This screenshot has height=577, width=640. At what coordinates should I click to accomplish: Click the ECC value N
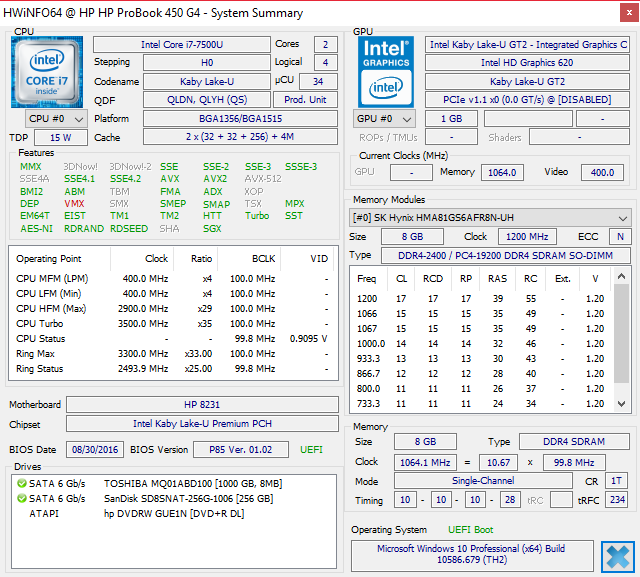coord(620,237)
